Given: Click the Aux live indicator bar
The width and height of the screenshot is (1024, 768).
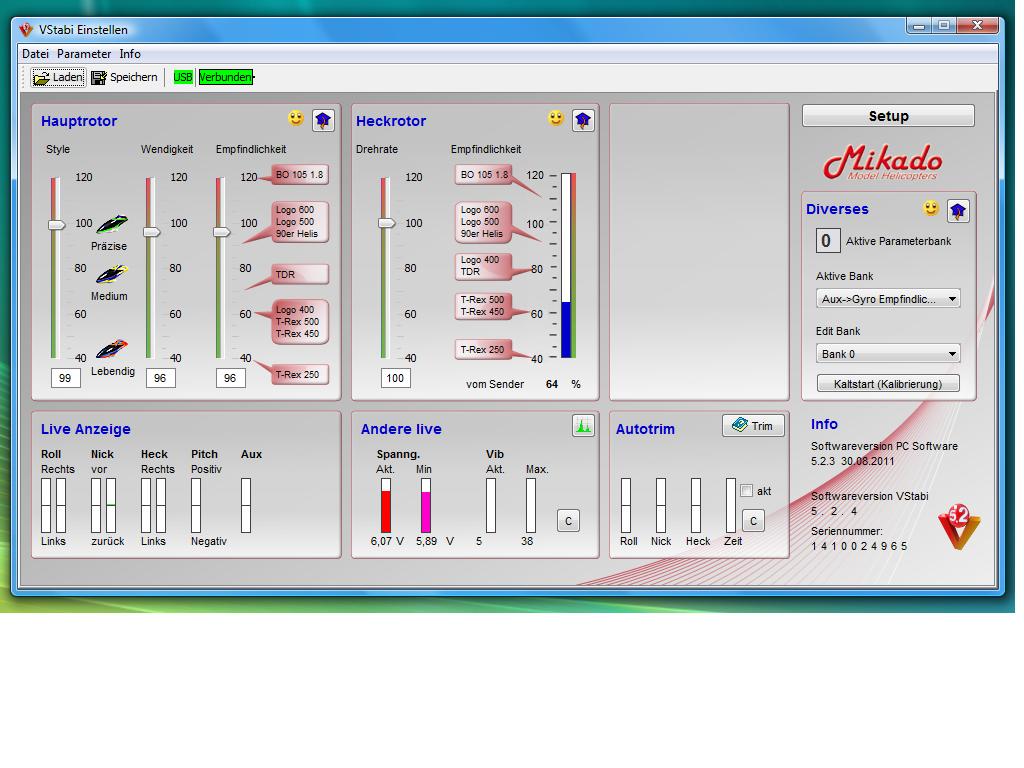Looking at the screenshot, I should [x=246, y=505].
